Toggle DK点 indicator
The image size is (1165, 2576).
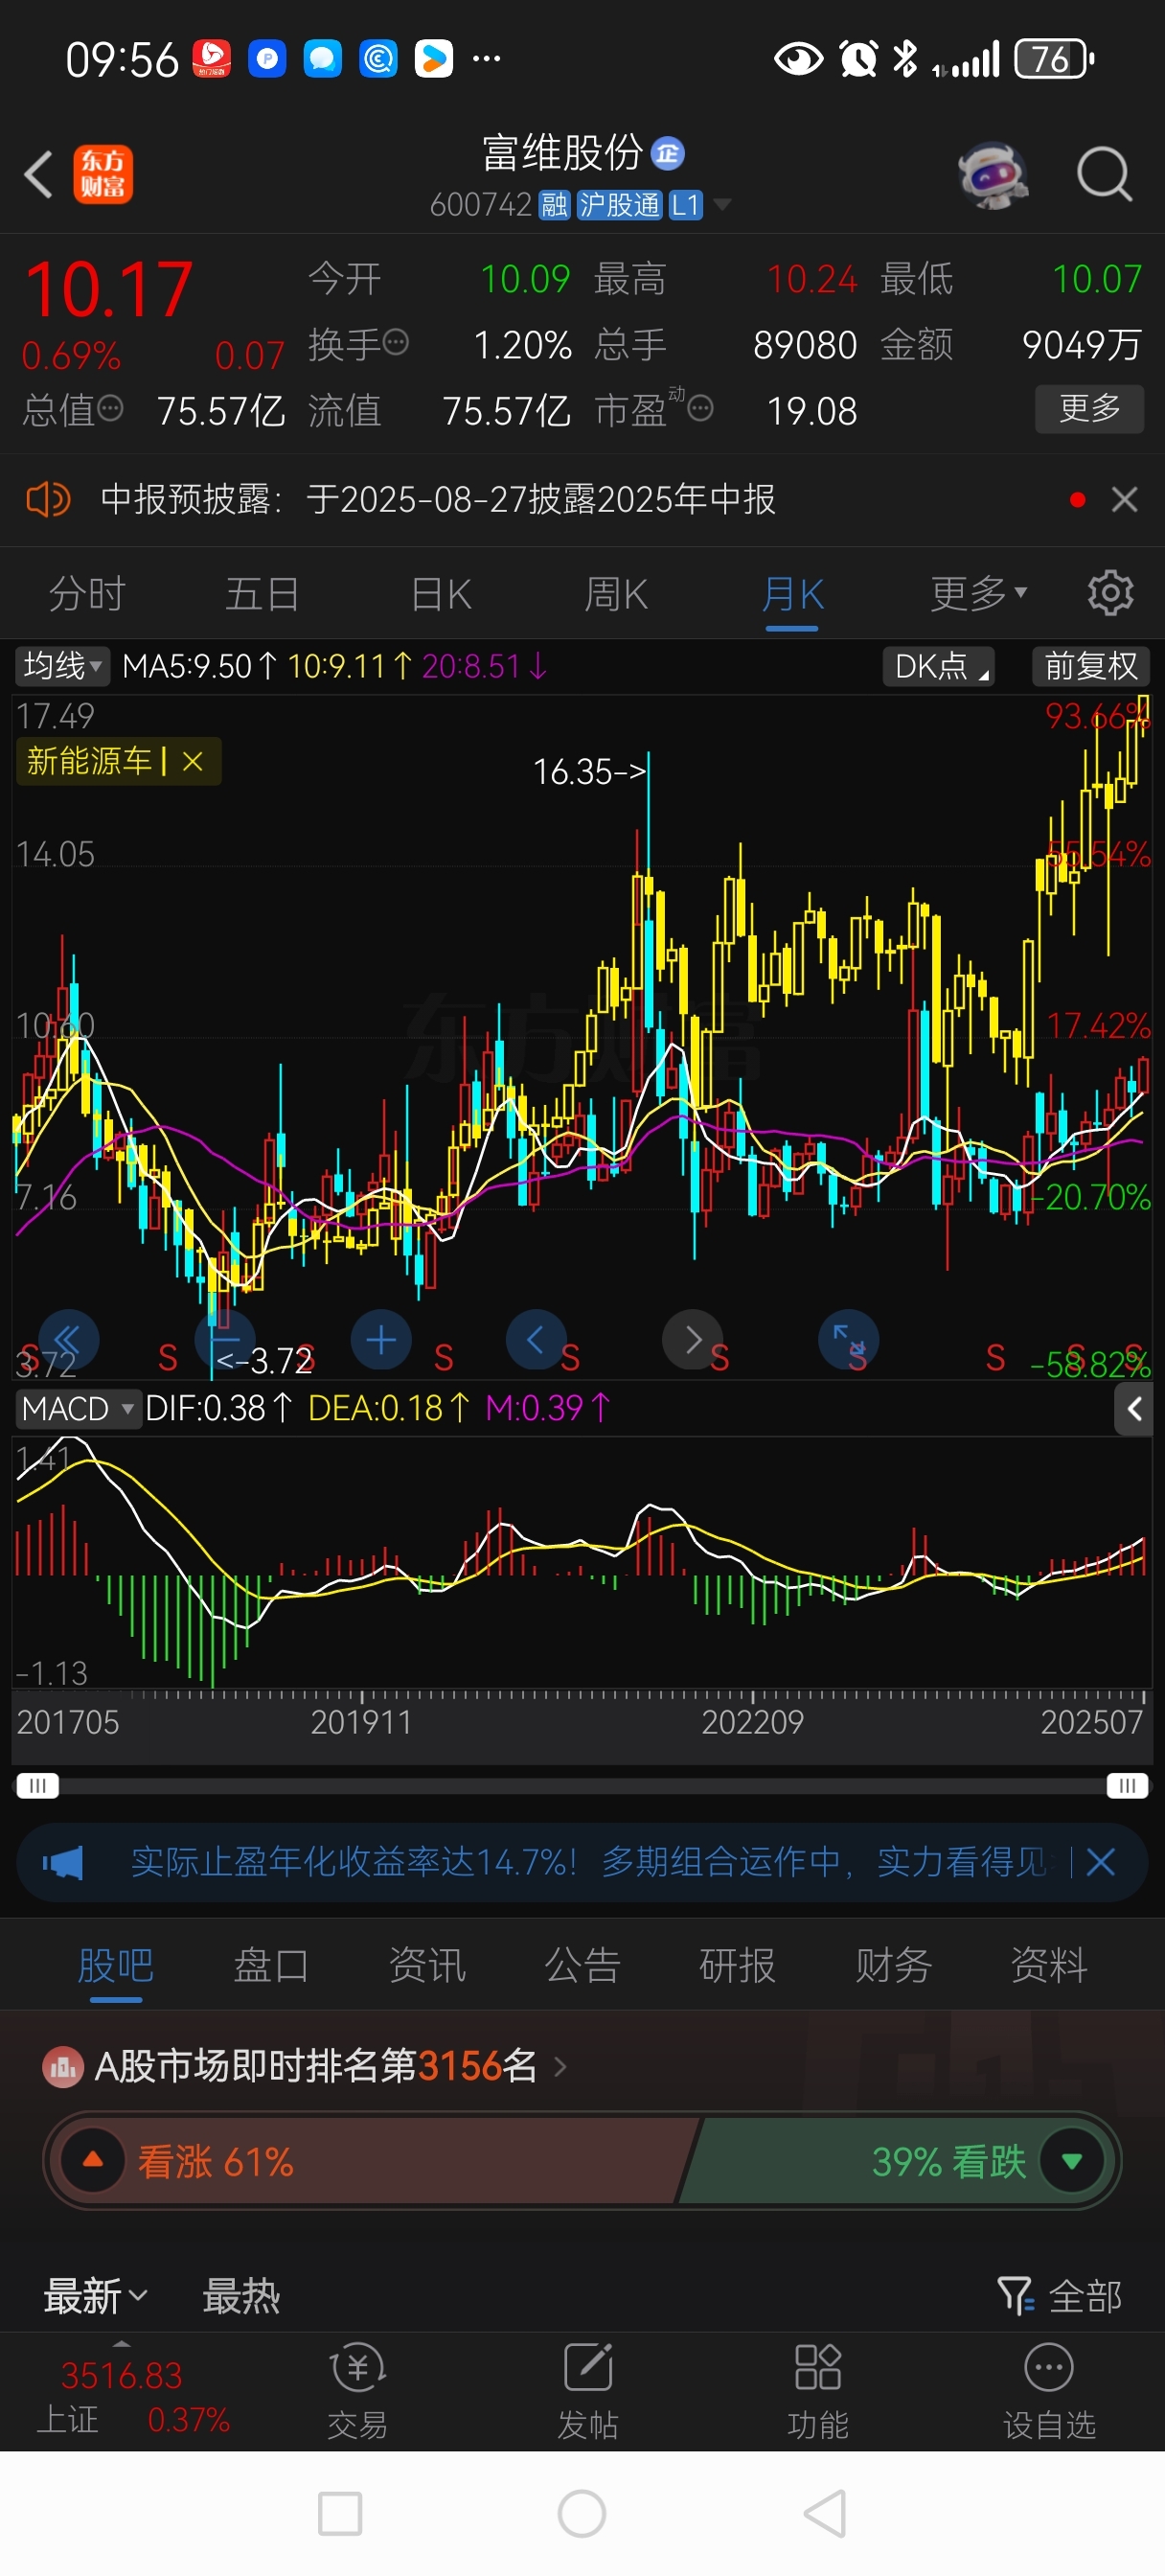pos(938,666)
